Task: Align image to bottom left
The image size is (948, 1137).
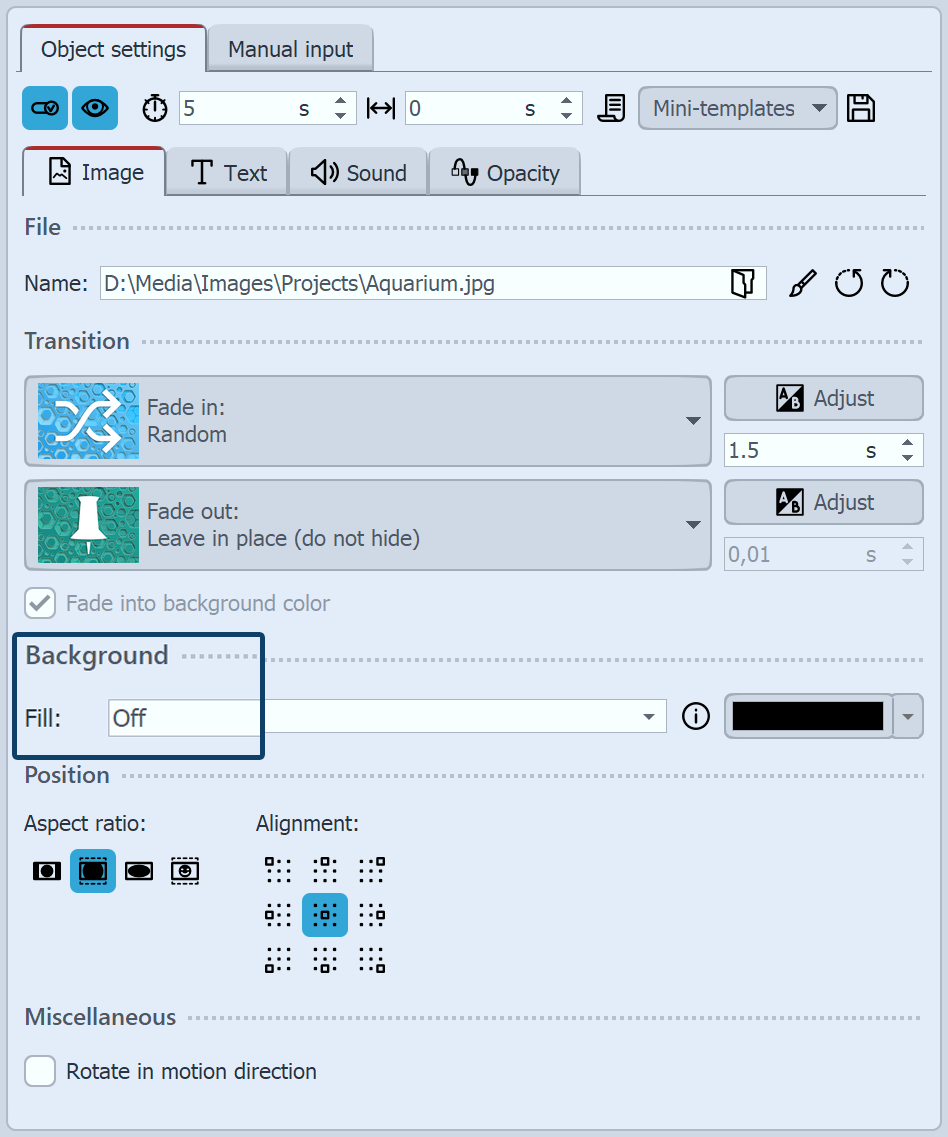Action: tap(278, 960)
